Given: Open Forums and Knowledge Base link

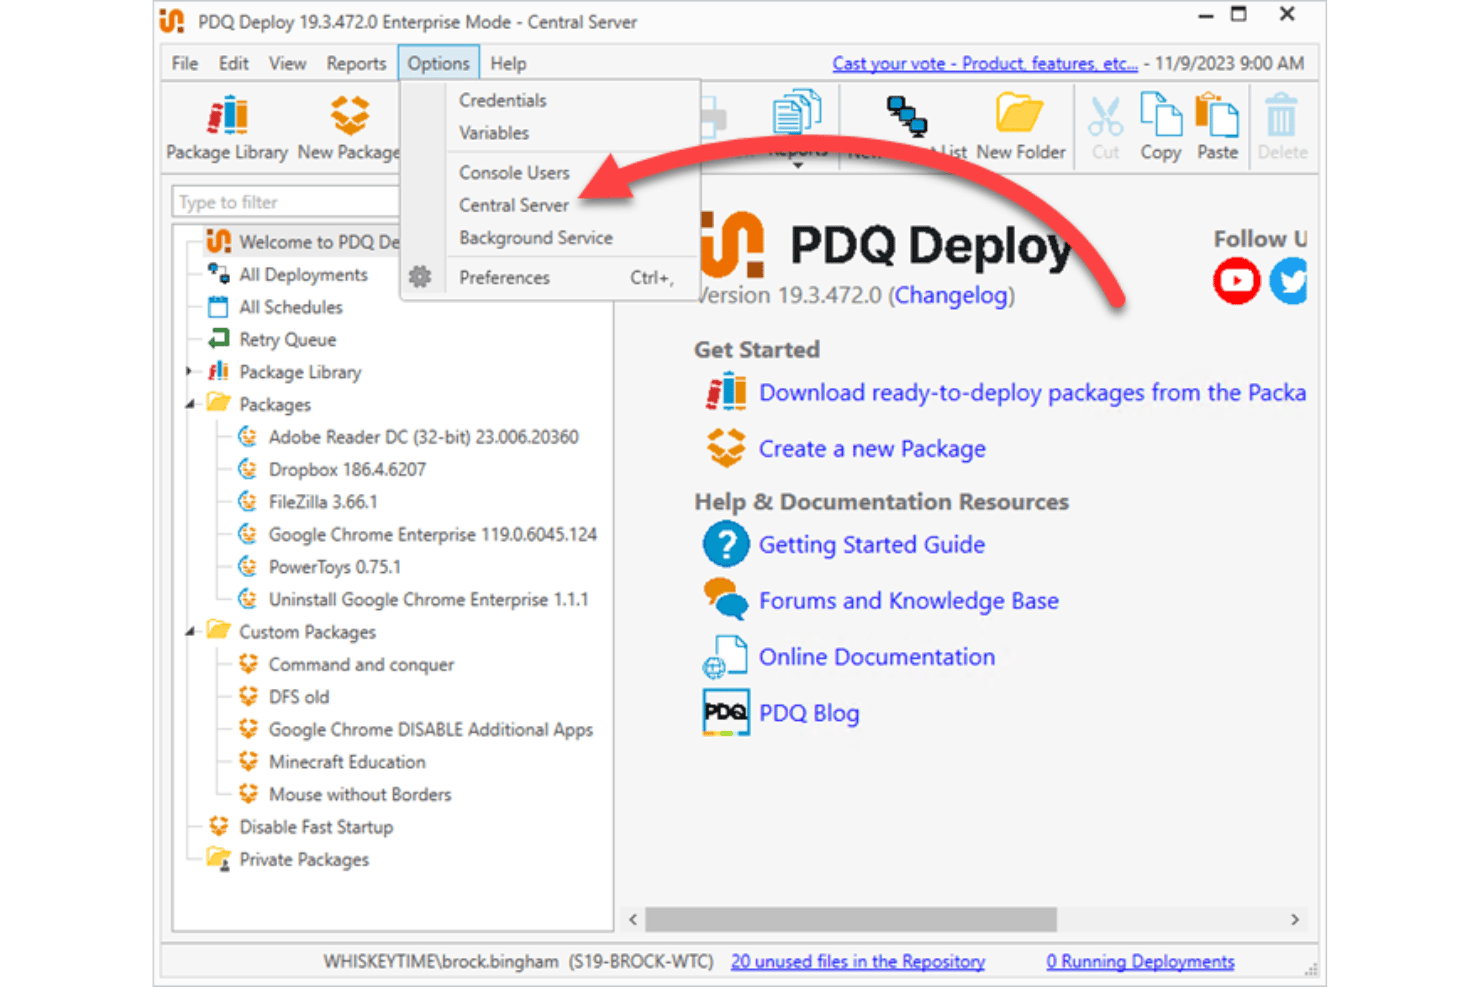Looking at the screenshot, I should click(909, 600).
